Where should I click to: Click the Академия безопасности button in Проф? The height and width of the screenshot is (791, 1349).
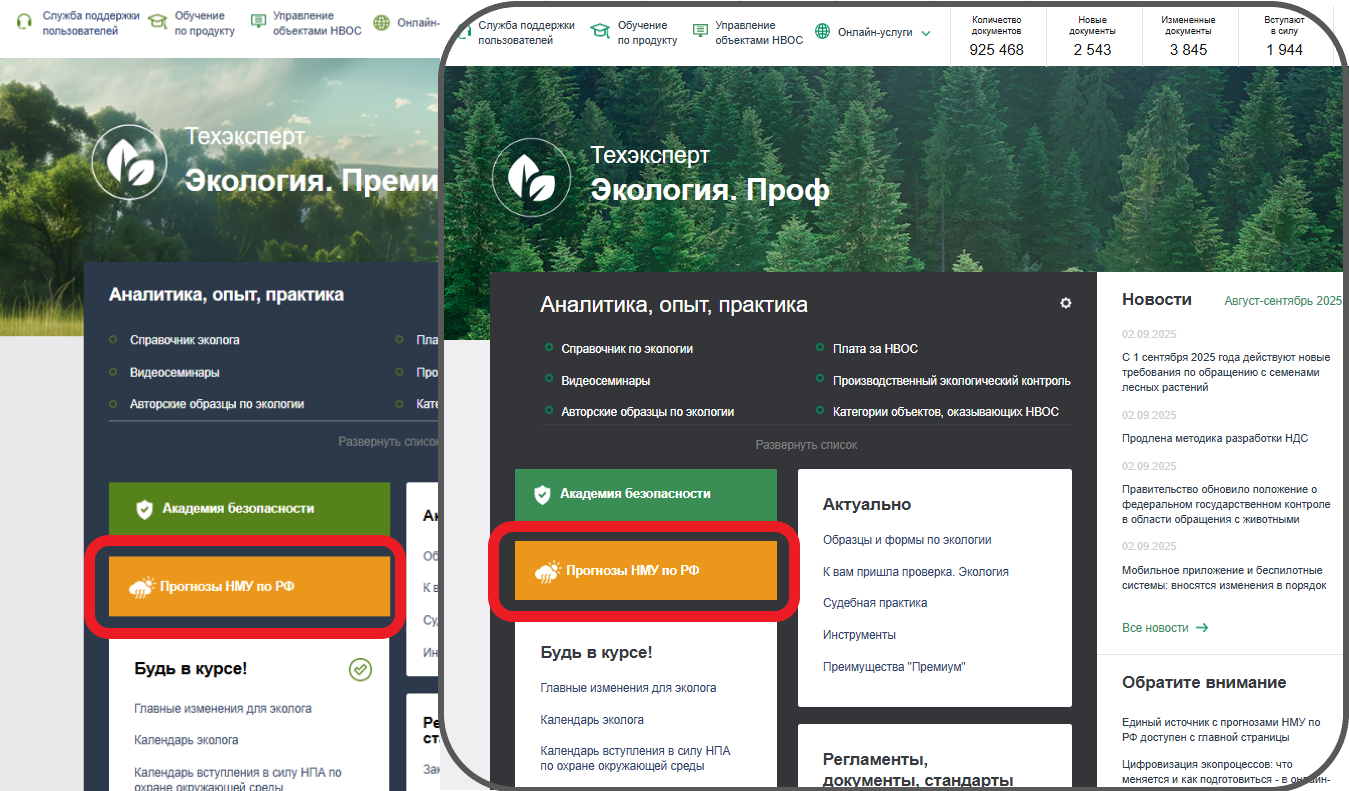(645, 494)
